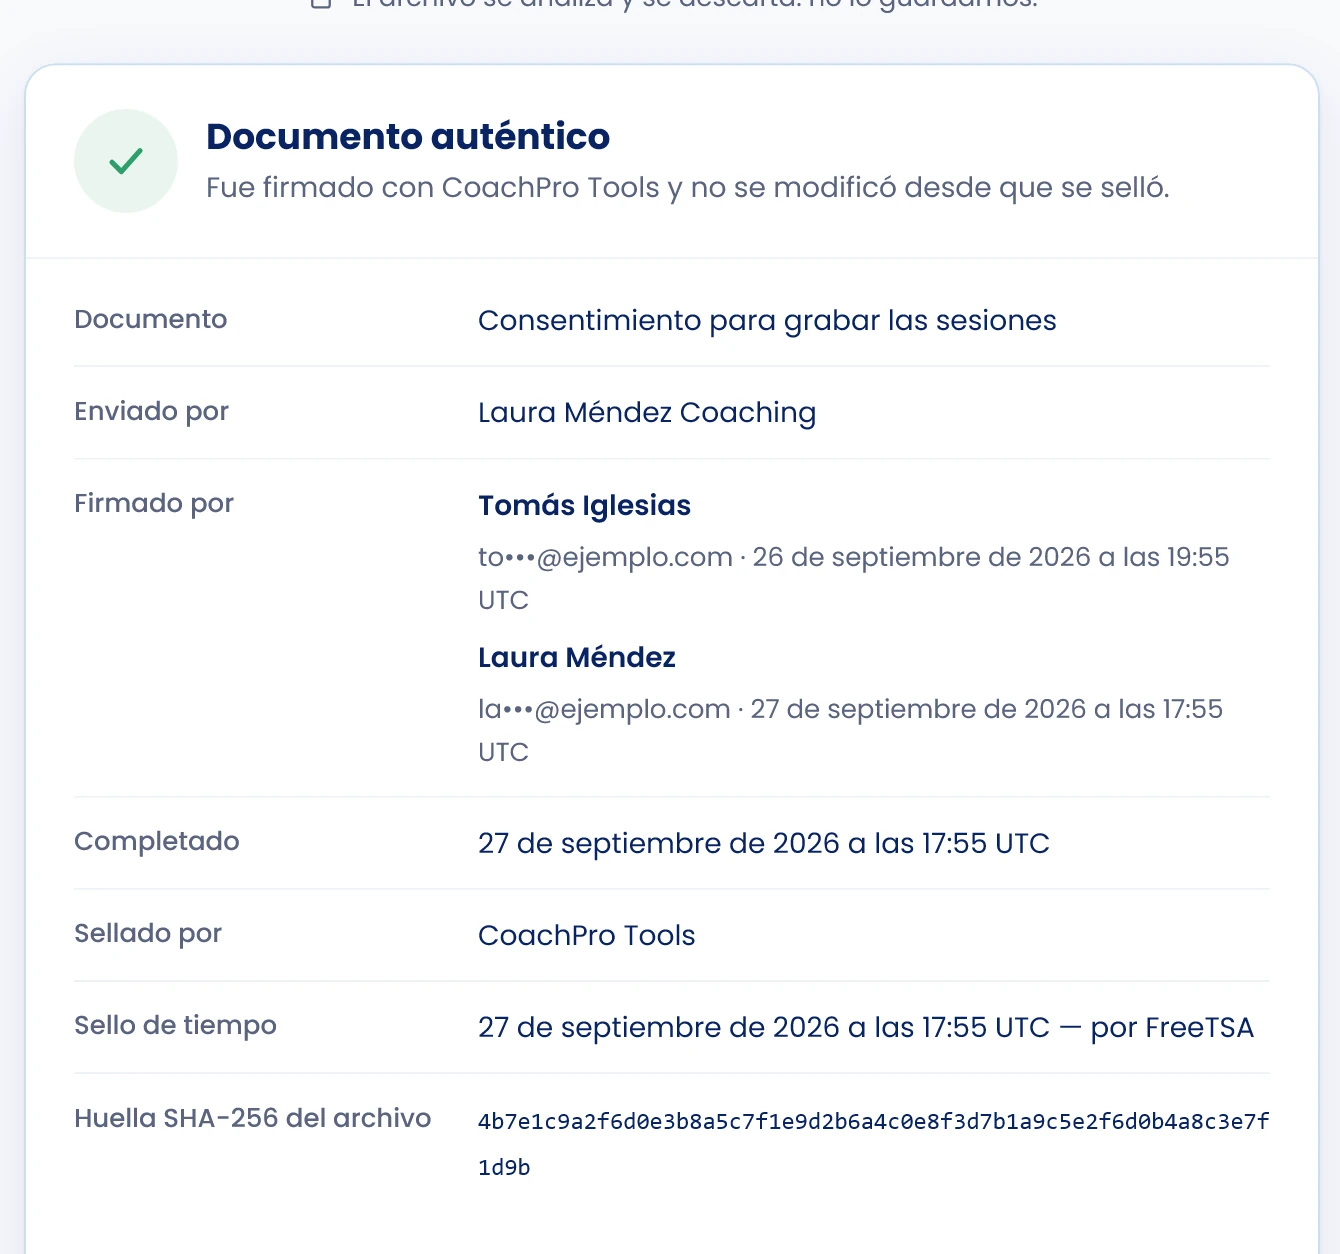Select 'CoachPro Tools' sealed-by value
Image resolution: width=1340 pixels, height=1254 pixels.
pyautogui.click(x=587, y=935)
